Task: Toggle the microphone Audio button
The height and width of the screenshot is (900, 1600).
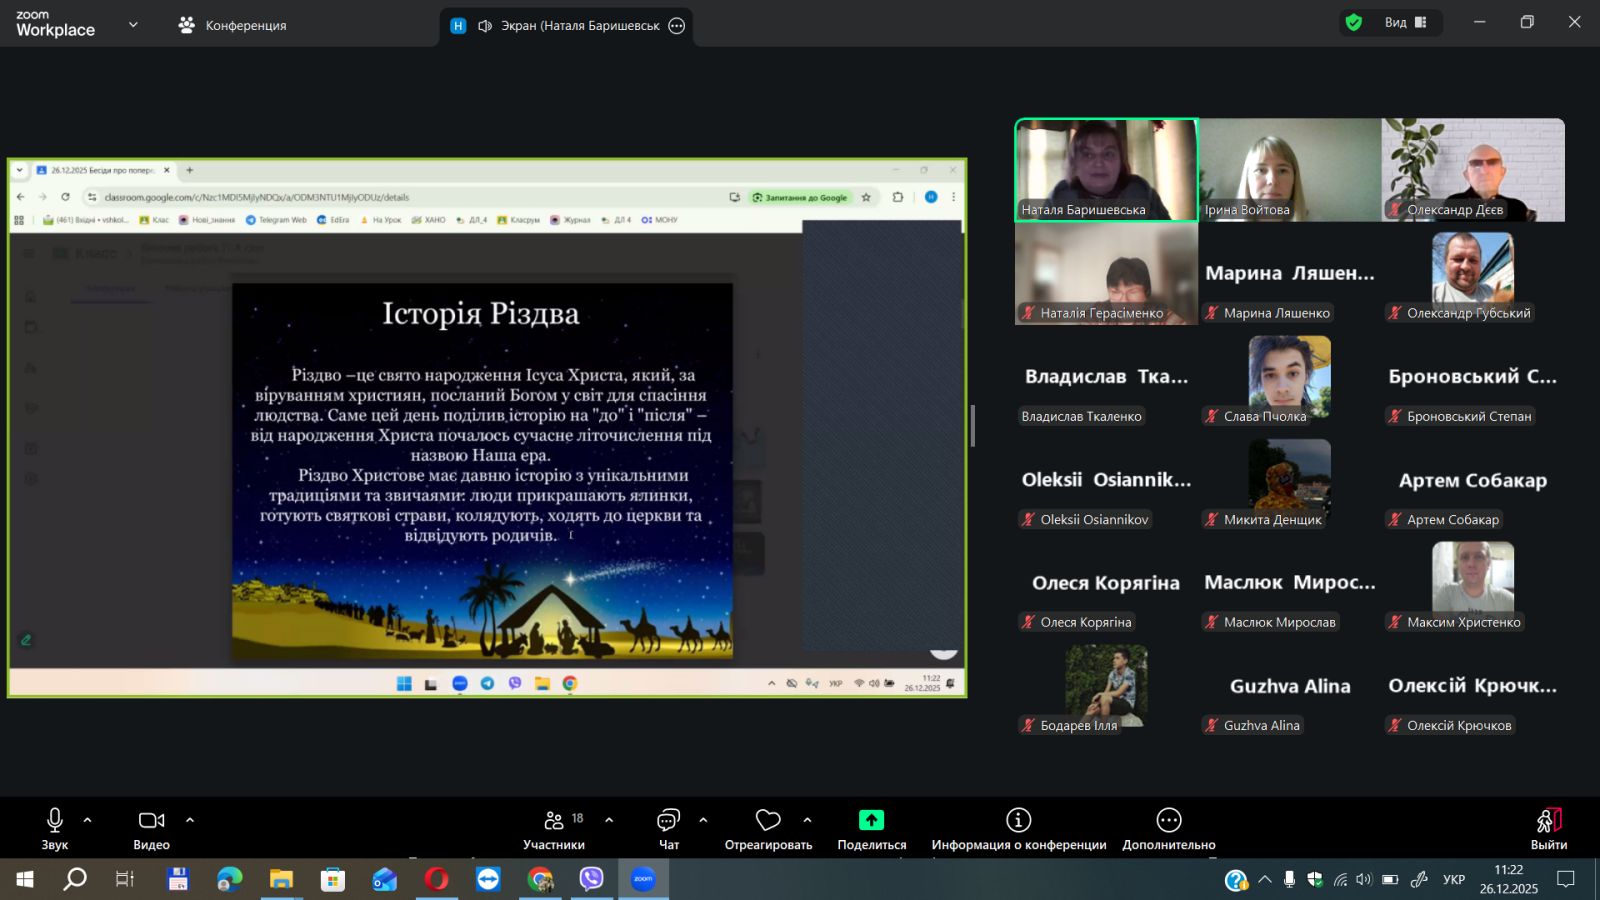Action: [55, 821]
